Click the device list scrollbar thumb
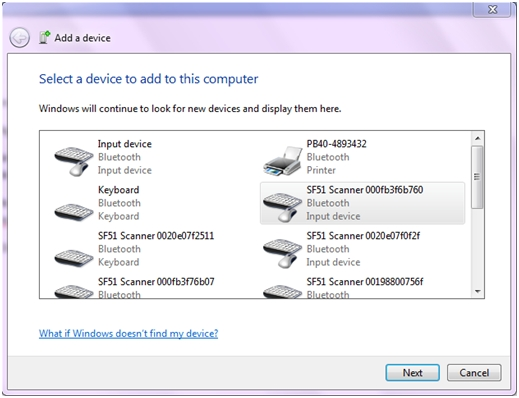The width and height of the screenshot is (519, 398). (477, 177)
